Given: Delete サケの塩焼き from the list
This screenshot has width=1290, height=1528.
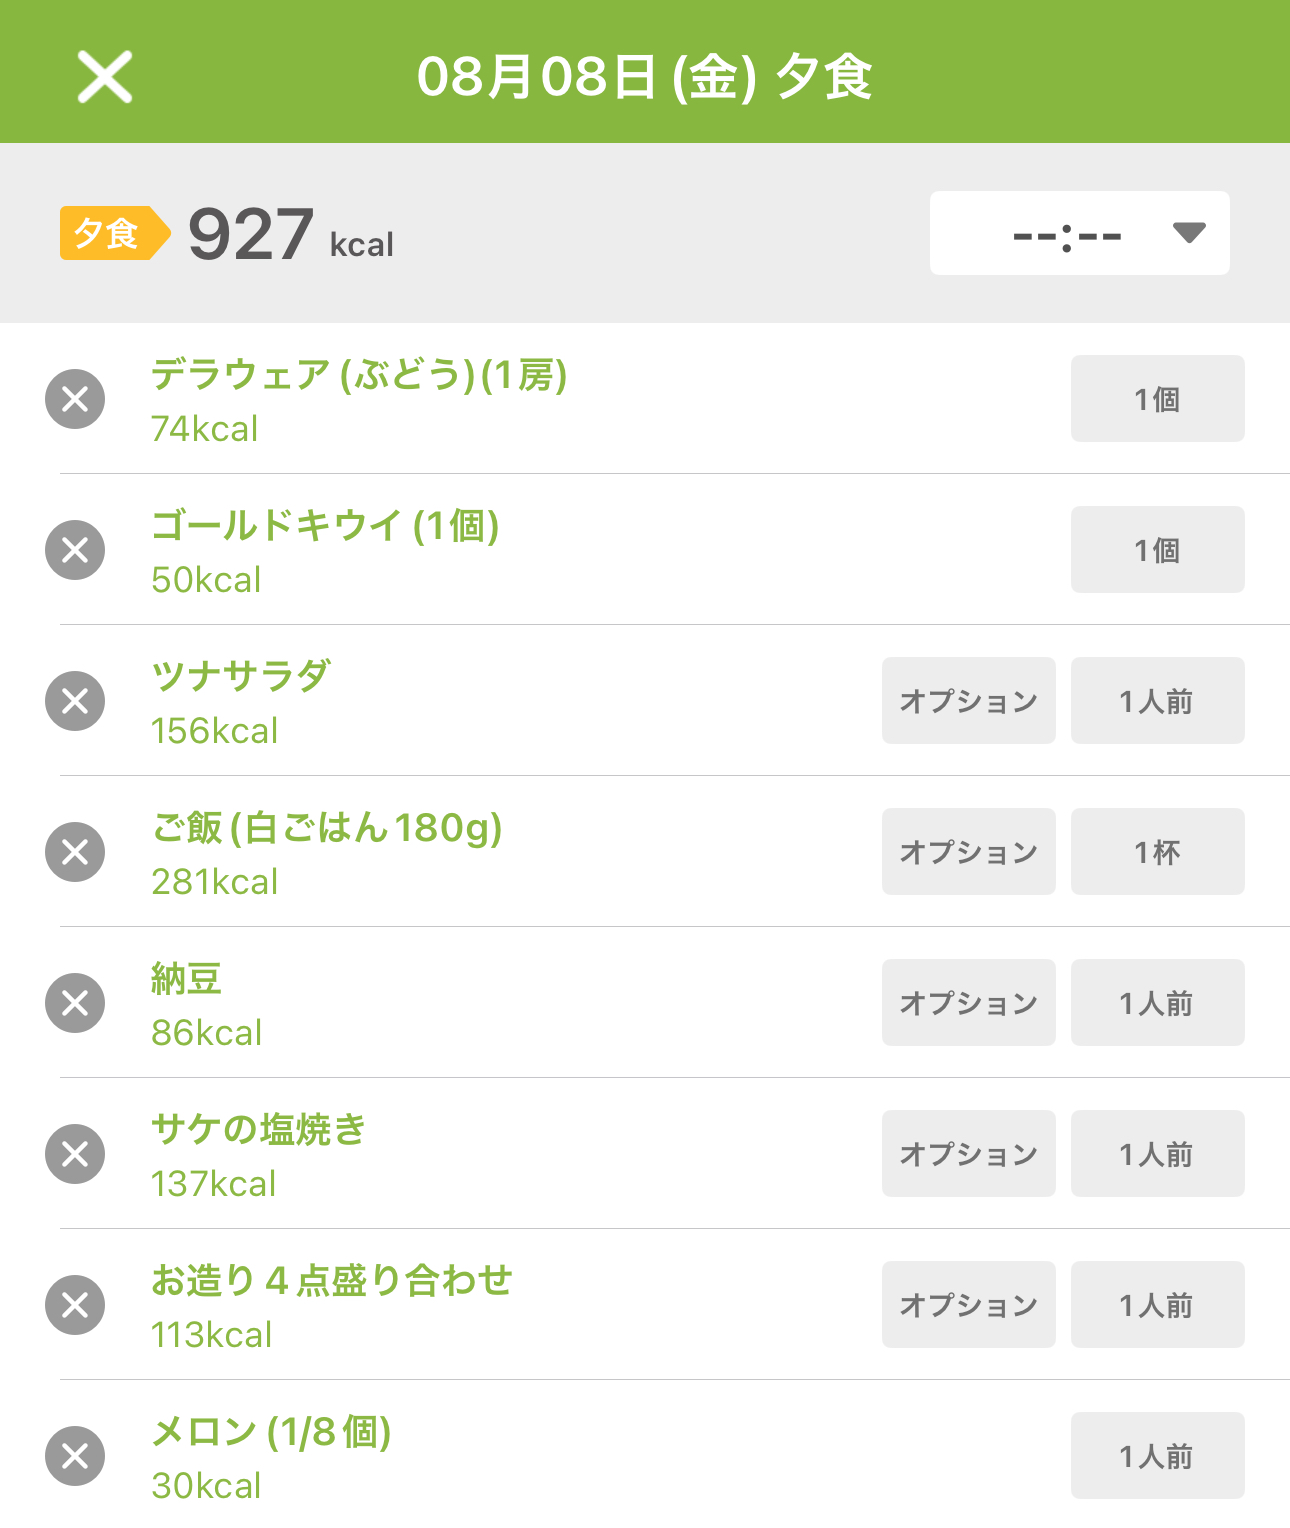Looking at the screenshot, I should [x=75, y=1154].
